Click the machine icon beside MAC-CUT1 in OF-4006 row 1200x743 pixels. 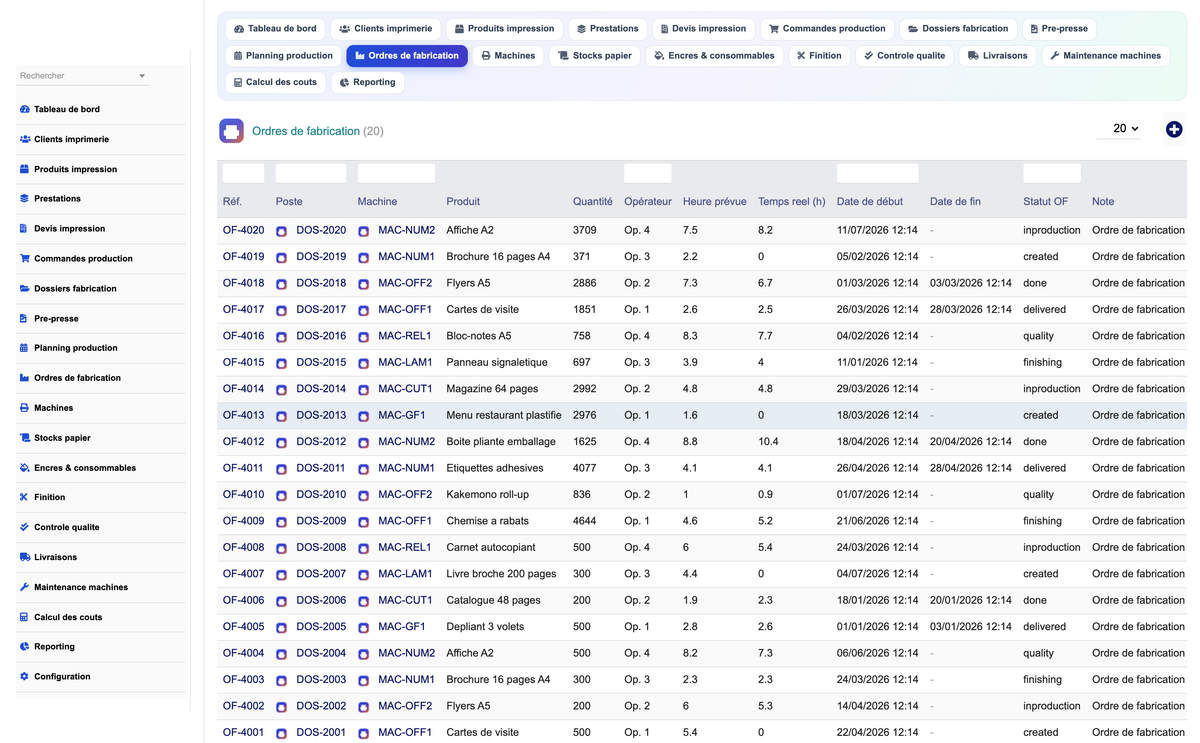pyautogui.click(x=364, y=601)
